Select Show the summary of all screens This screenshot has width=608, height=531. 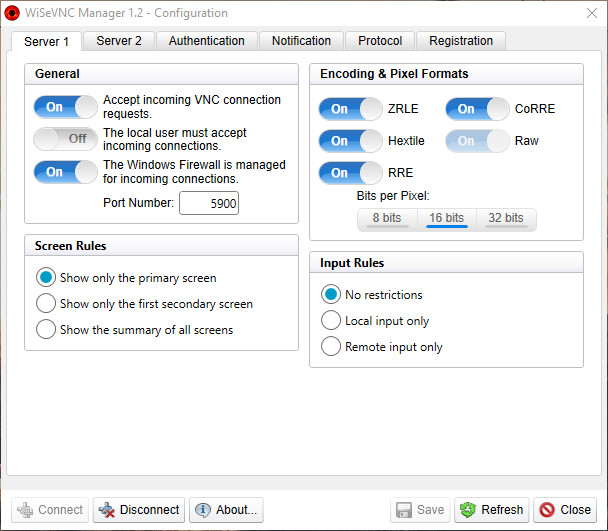(x=46, y=329)
